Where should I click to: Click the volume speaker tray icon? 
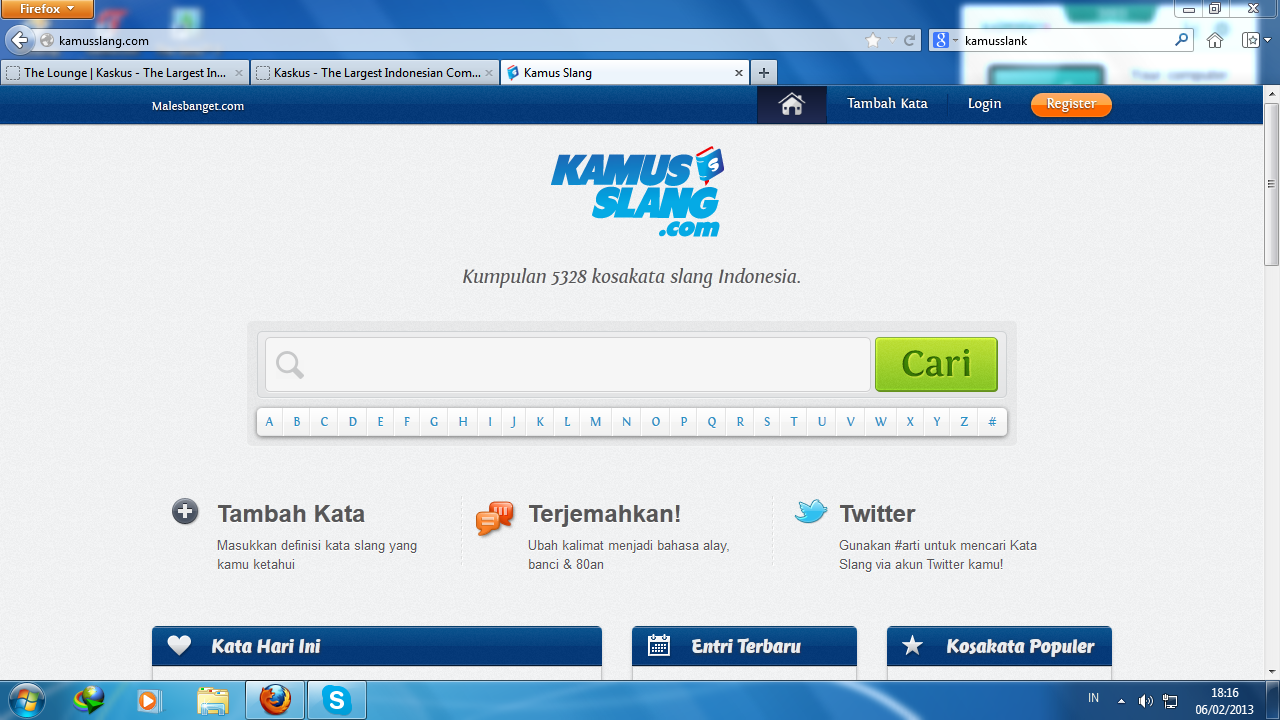[1146, 701]
